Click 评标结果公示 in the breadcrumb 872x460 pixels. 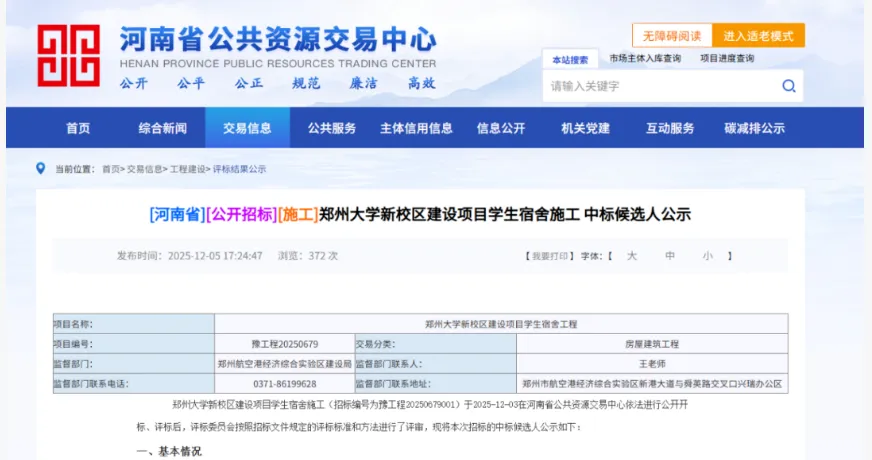pyautogui.click(x=240, y=169)
